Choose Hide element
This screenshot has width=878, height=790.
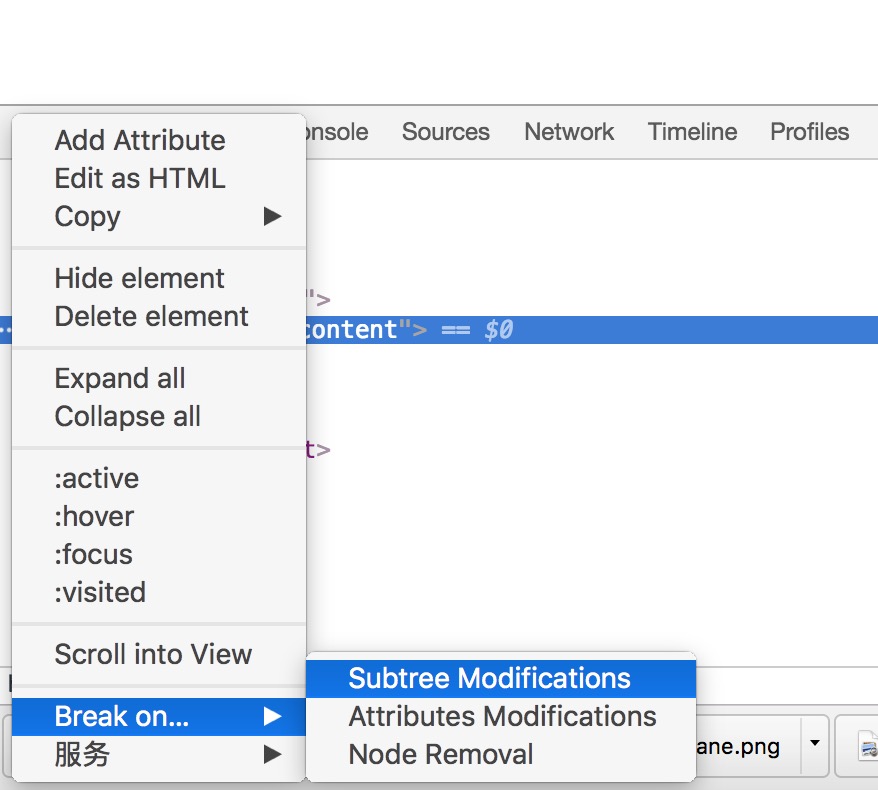159,278
